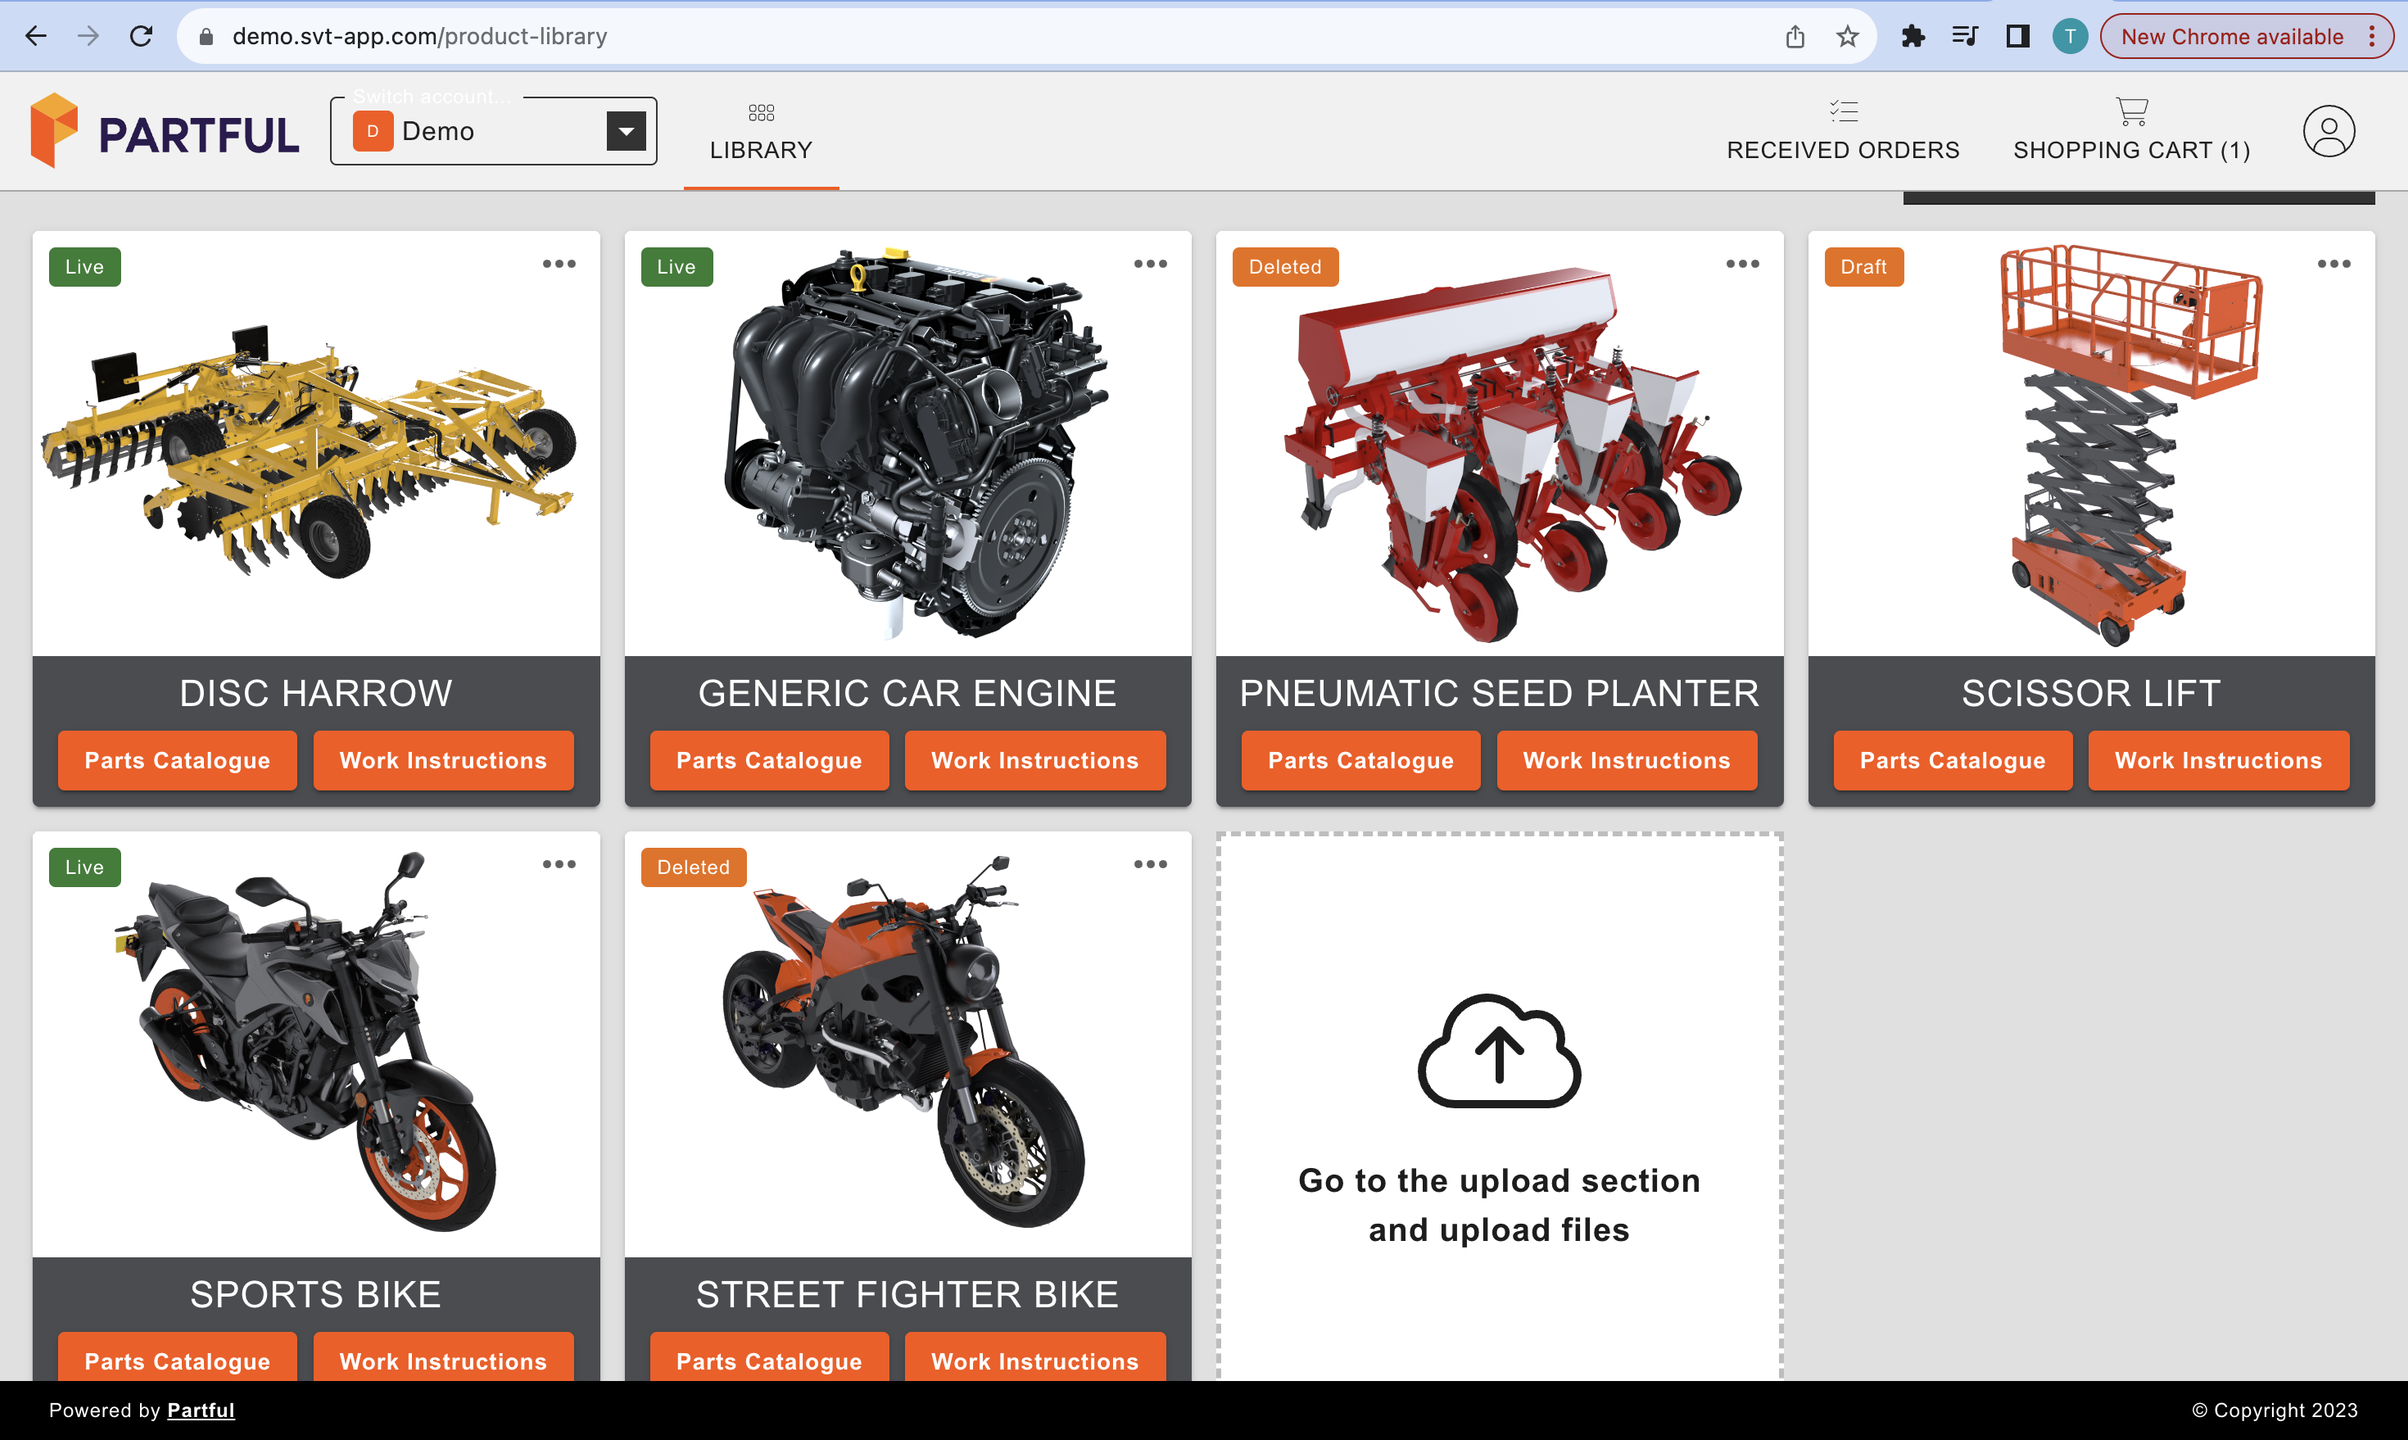The height and width of the screenshot is (1440, 2408).
Task: Open the Shopping Cart icon
Action: (2131, 111)
